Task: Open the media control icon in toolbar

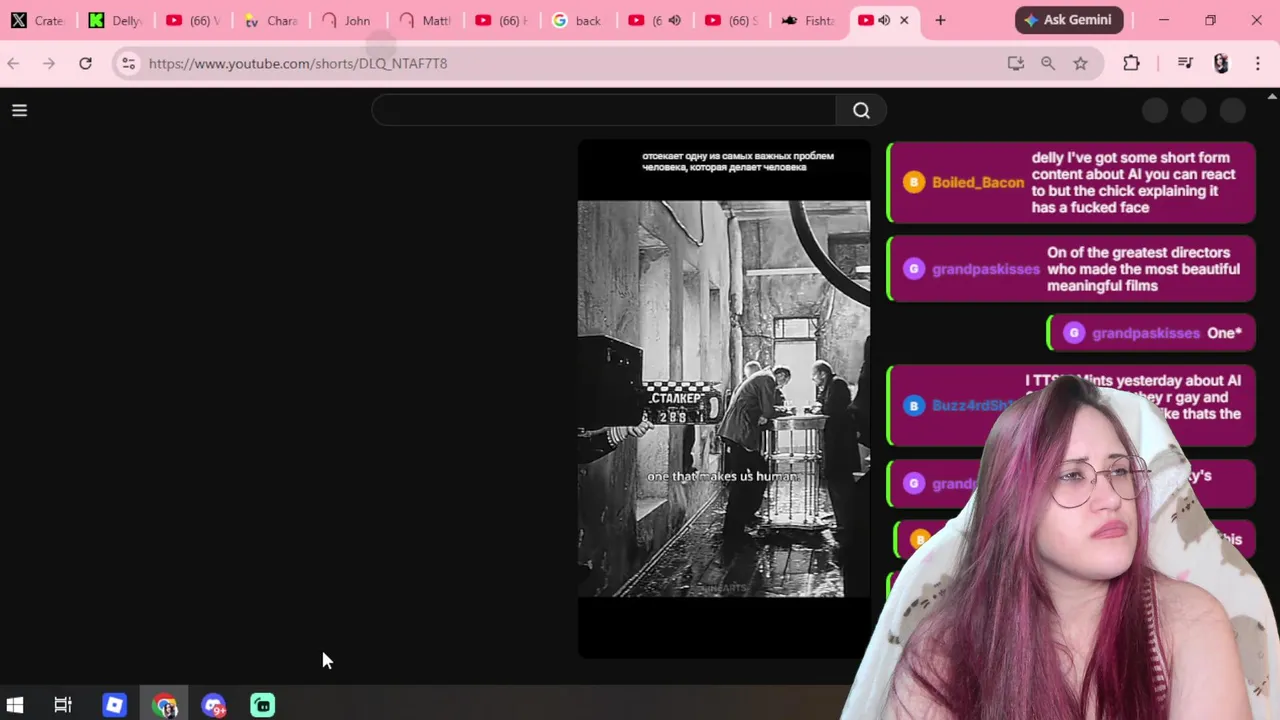Action: click(1185, 63)
